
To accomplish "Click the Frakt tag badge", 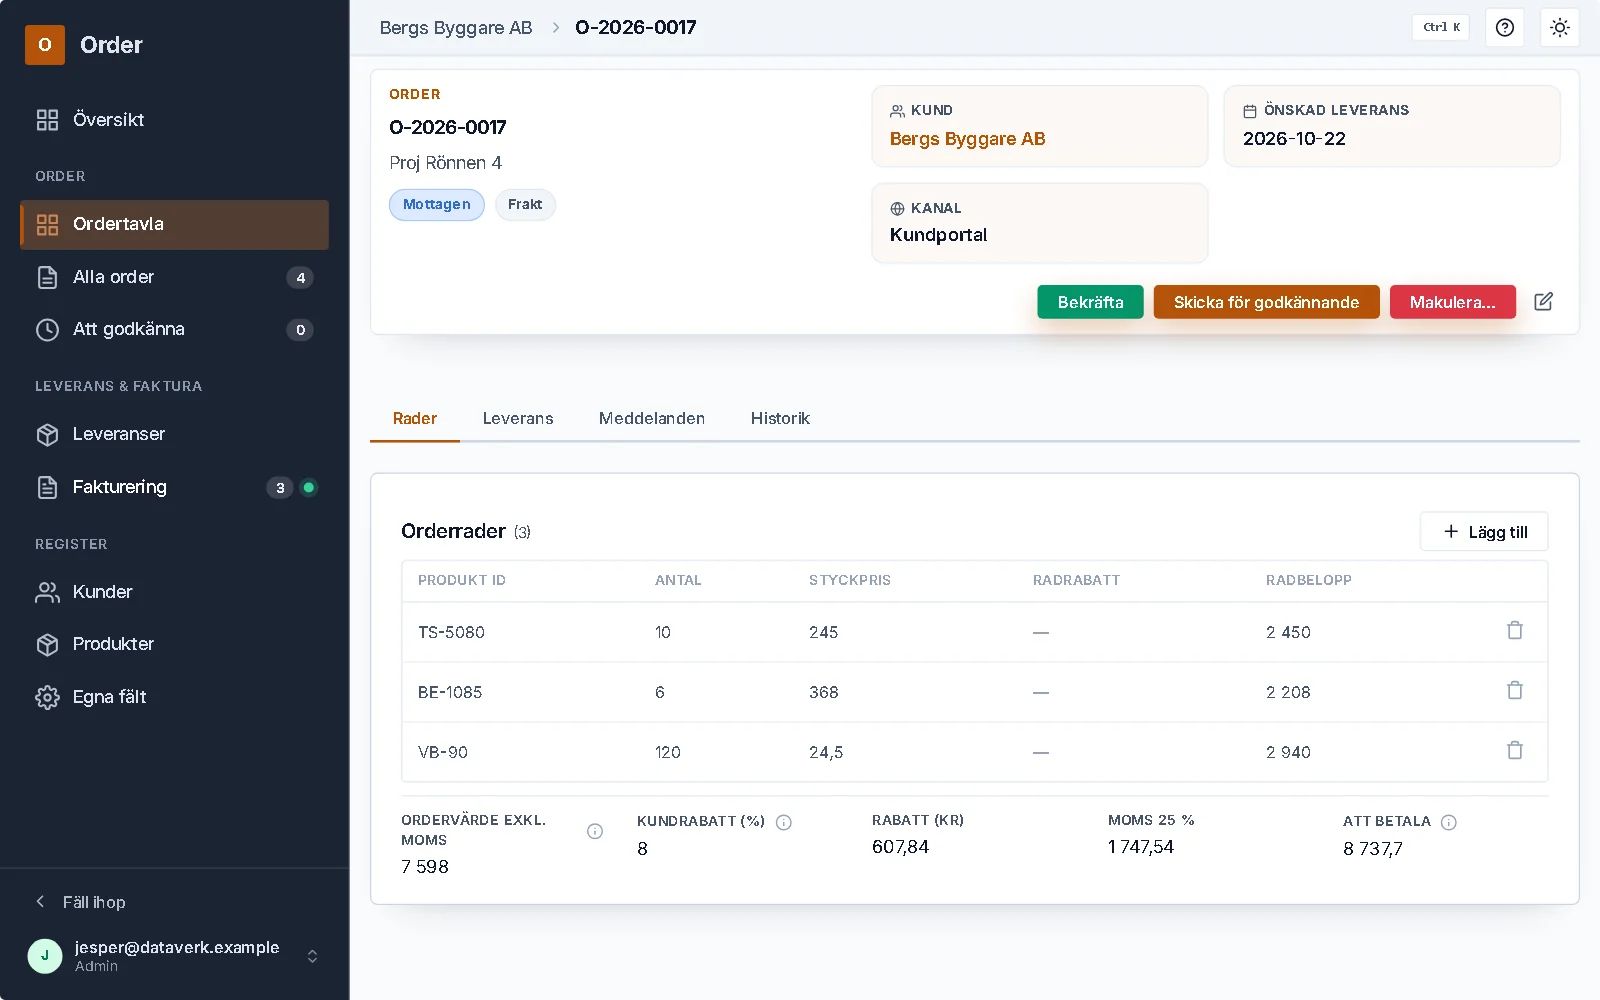I will pyautogui.click(x=525, y=205).
